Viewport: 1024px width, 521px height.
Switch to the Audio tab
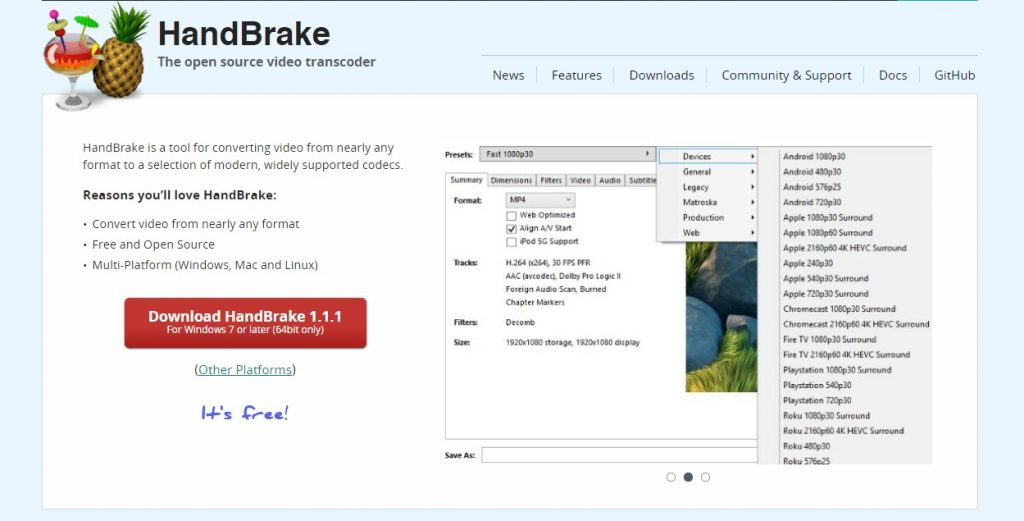point(609,181)
